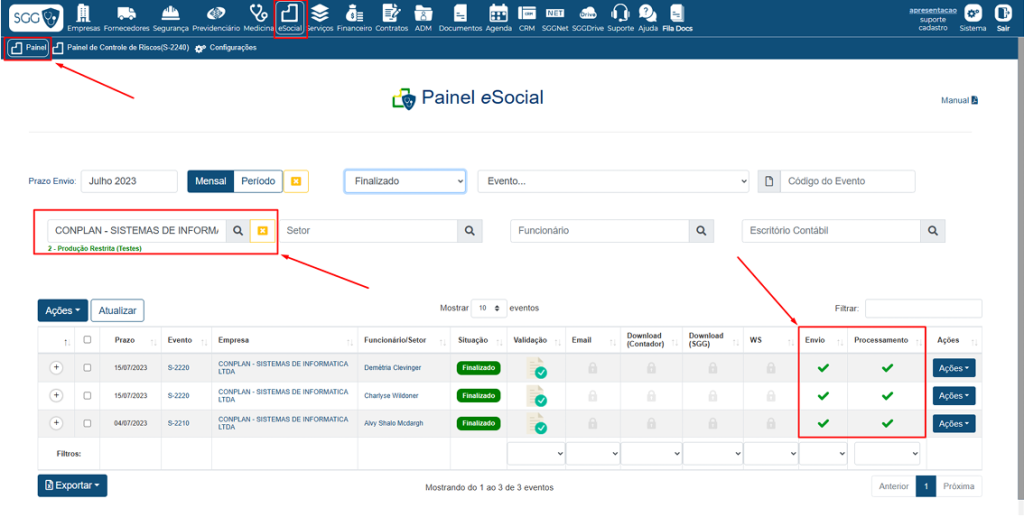The width and height of the screenshot is (1024, 517).
Task: Select the Mensal toggle option
Action: (x=210, y=181)
